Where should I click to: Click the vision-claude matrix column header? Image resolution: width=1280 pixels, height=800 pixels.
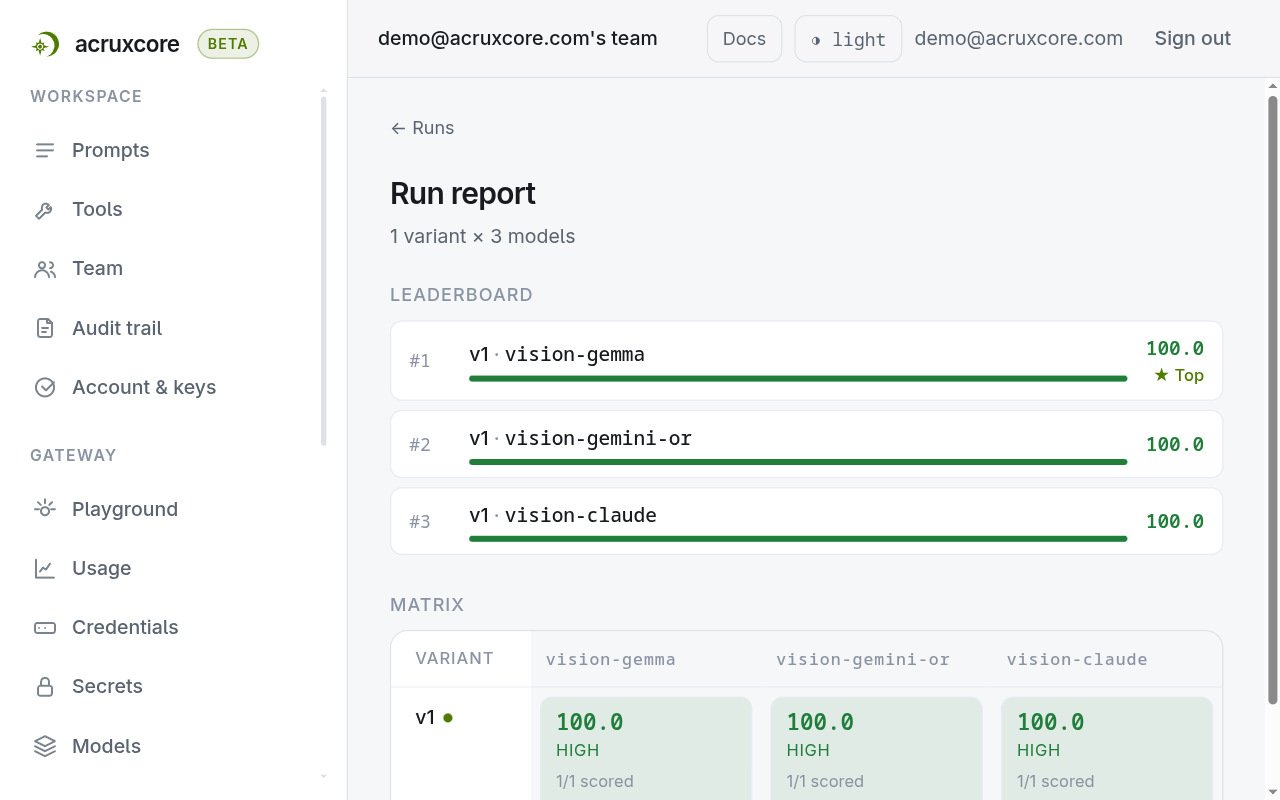click(1077, 660)
